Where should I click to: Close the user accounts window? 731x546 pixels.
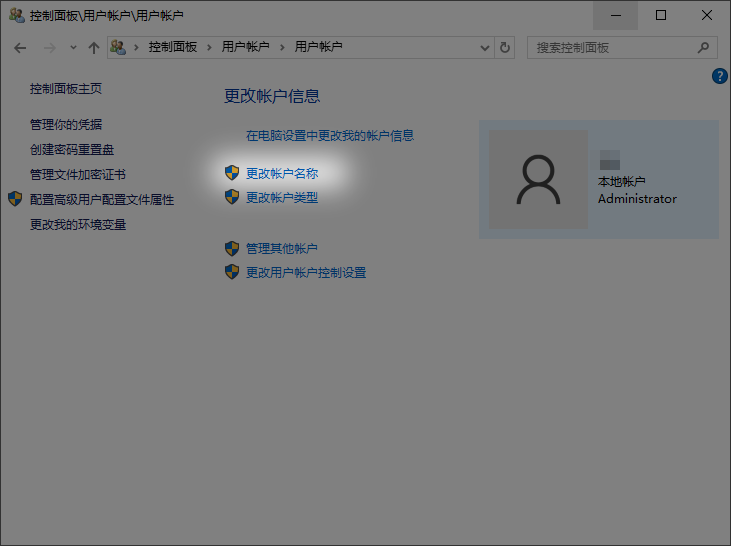[706, 15]
